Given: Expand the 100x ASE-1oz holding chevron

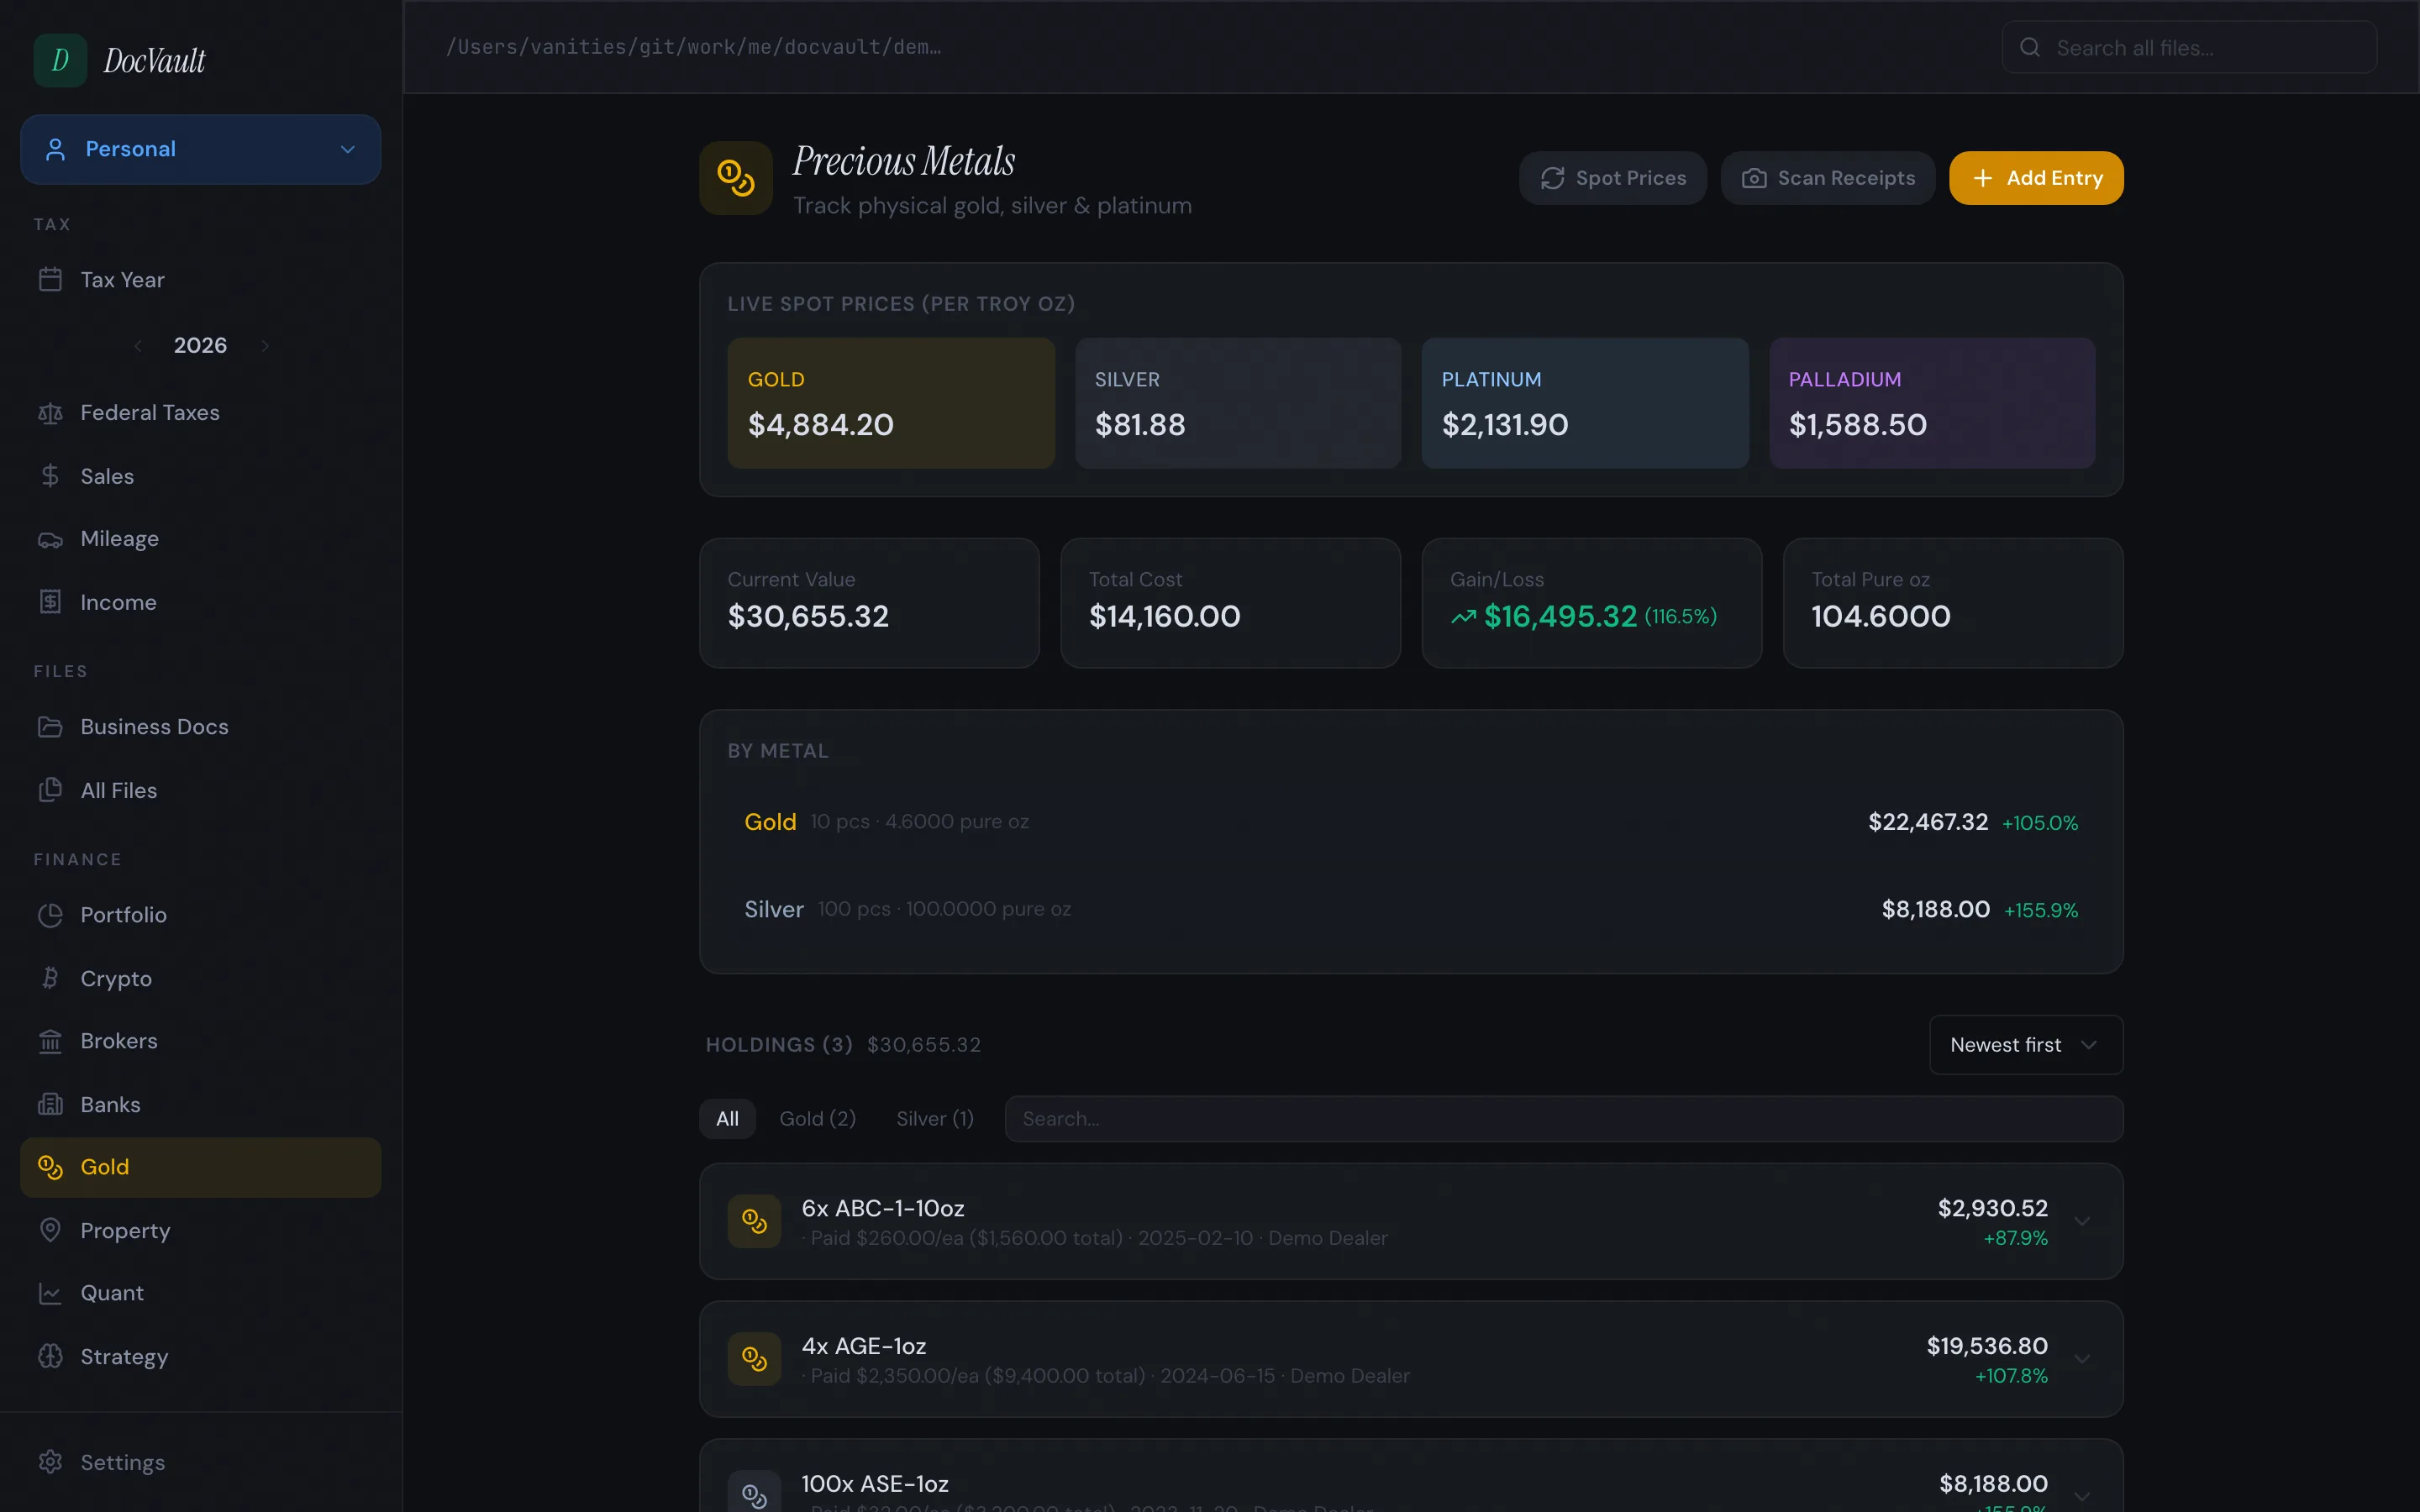Looking at the screenshot, I should click(x=2082, y=1497).
